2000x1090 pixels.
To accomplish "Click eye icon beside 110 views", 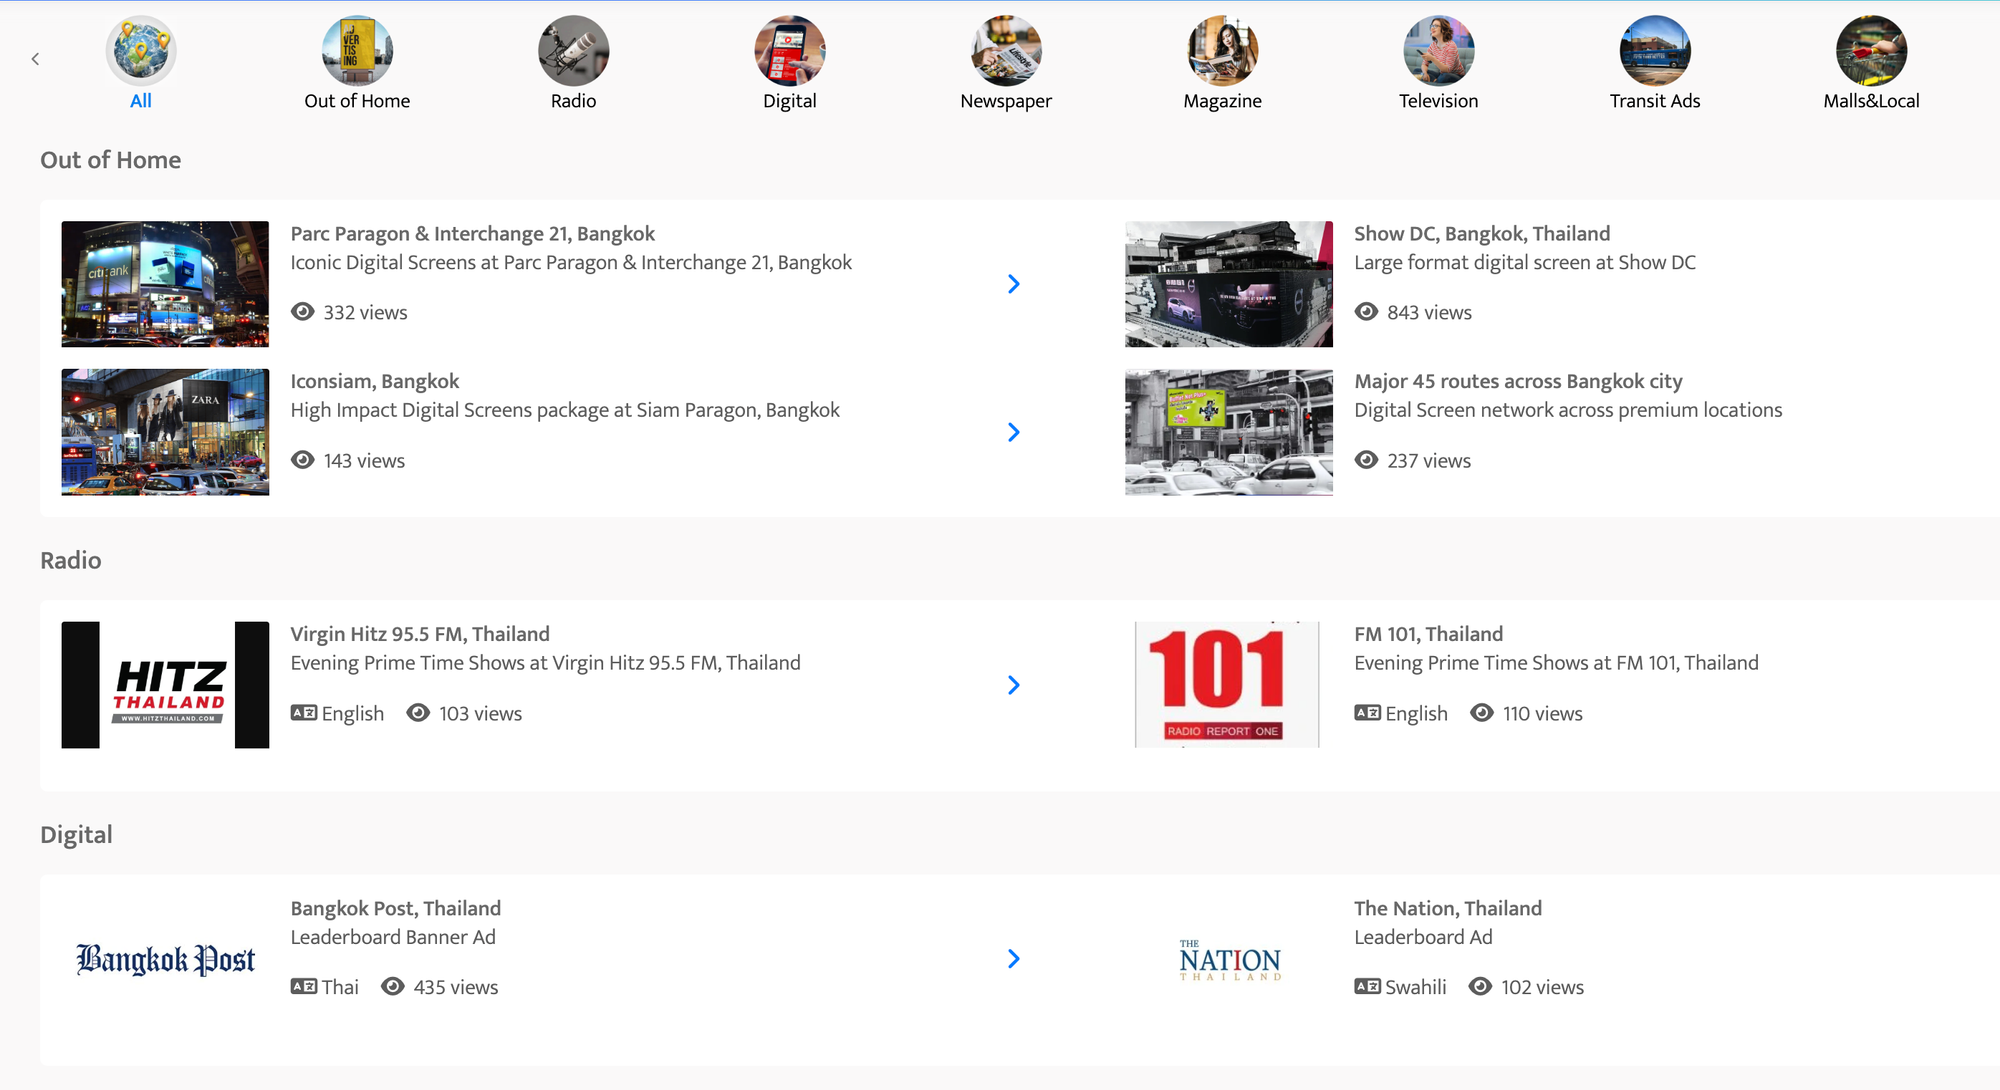I will [x=1482, y=713].
